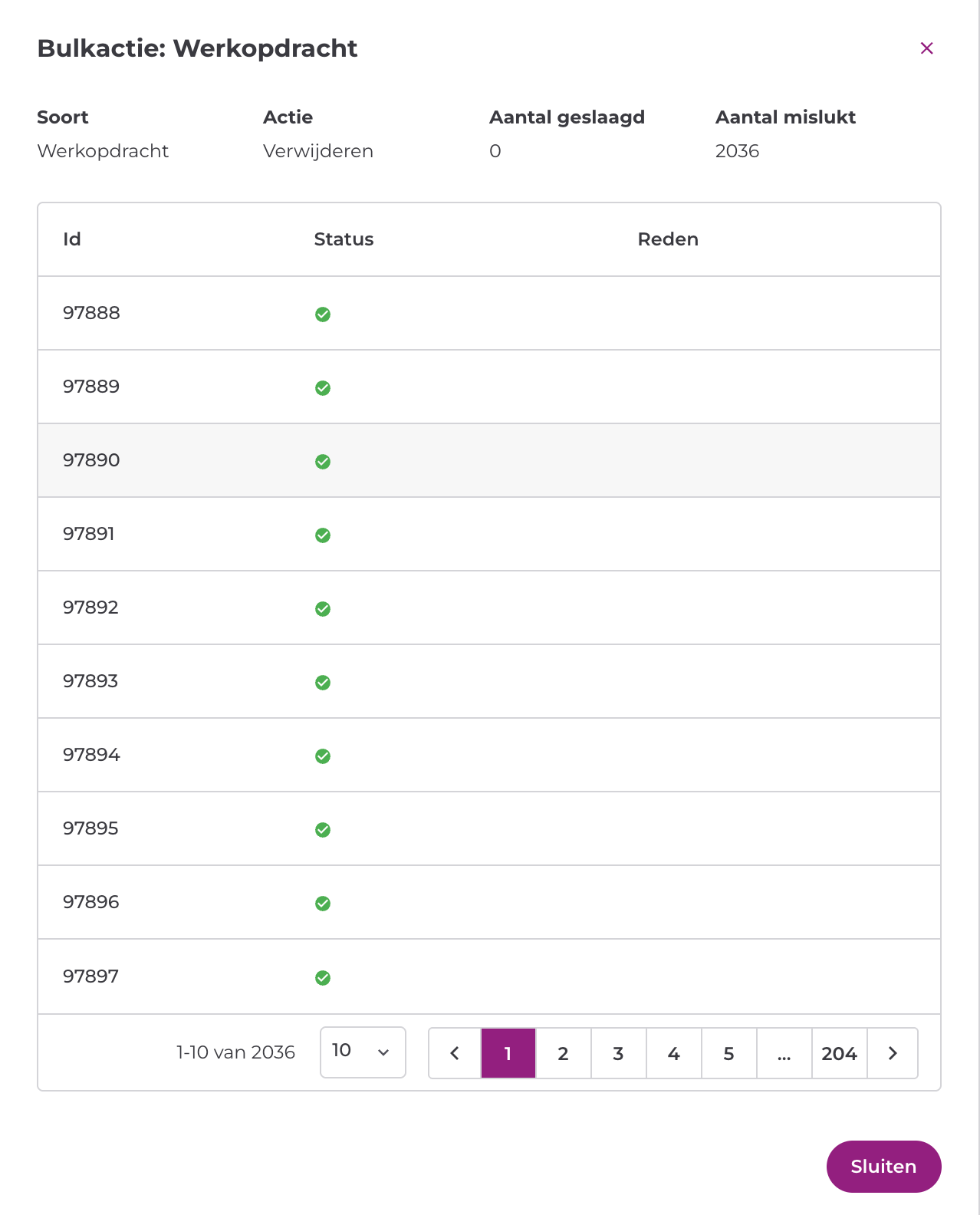
Task: Click the Status column header
Action: (344, 240)
